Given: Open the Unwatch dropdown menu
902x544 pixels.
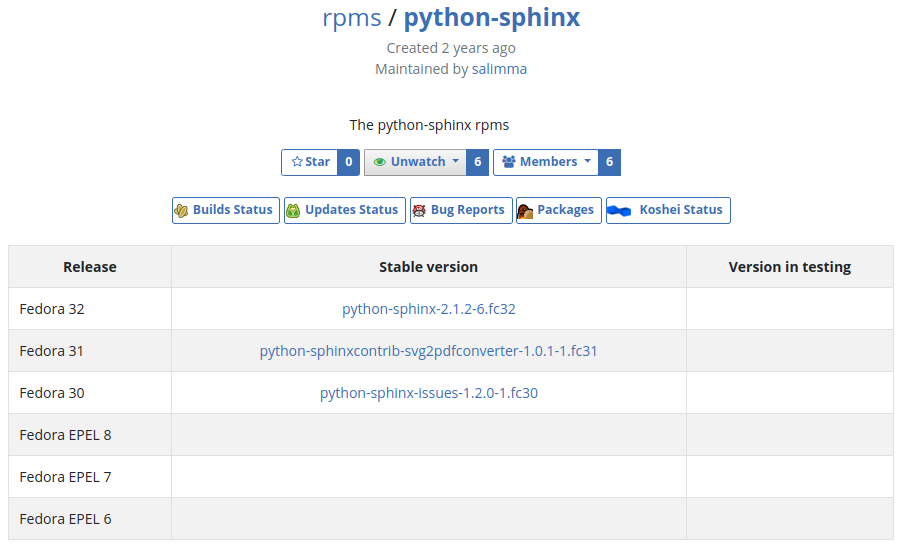Looking at the screenshot, I should (x=416, y=162).
